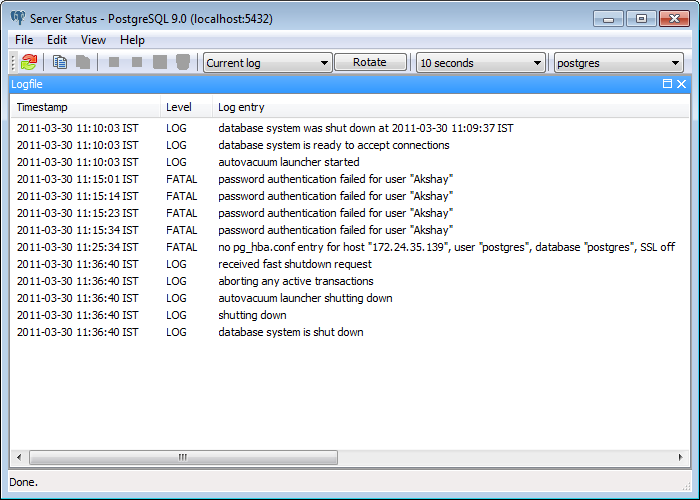Open the Help menu

coord(132,40)
